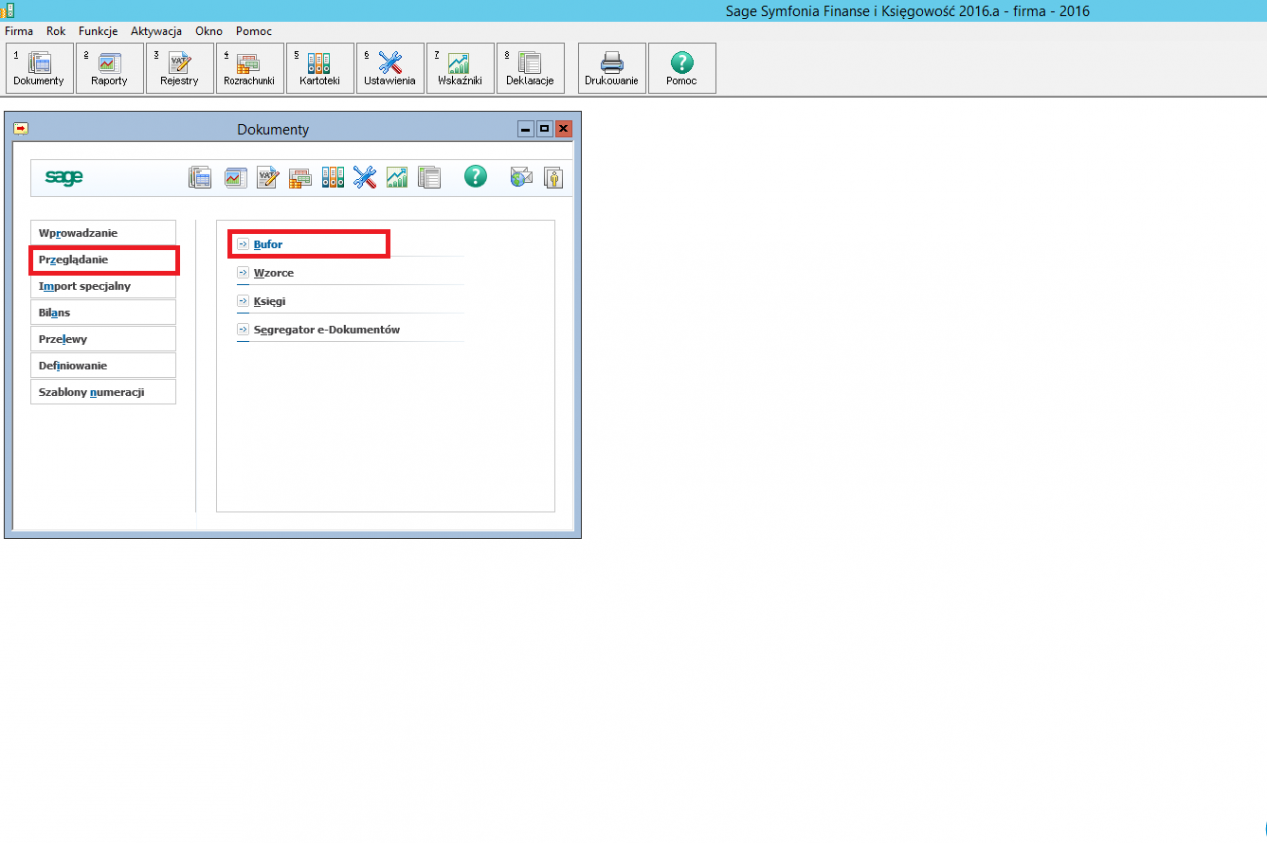The width and height of the screenshot is (1267, 843).
Task: Open Rozrachunki in main toolbar
Action: [x=249, y=68]
